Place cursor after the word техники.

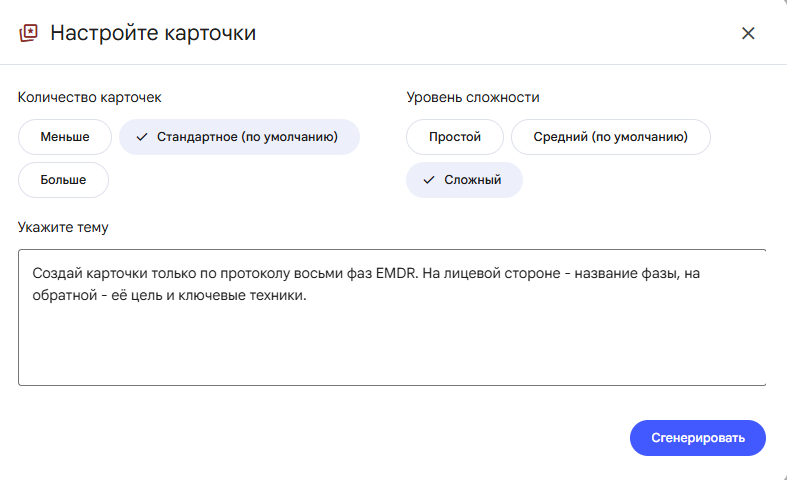[x=307, y=295]
